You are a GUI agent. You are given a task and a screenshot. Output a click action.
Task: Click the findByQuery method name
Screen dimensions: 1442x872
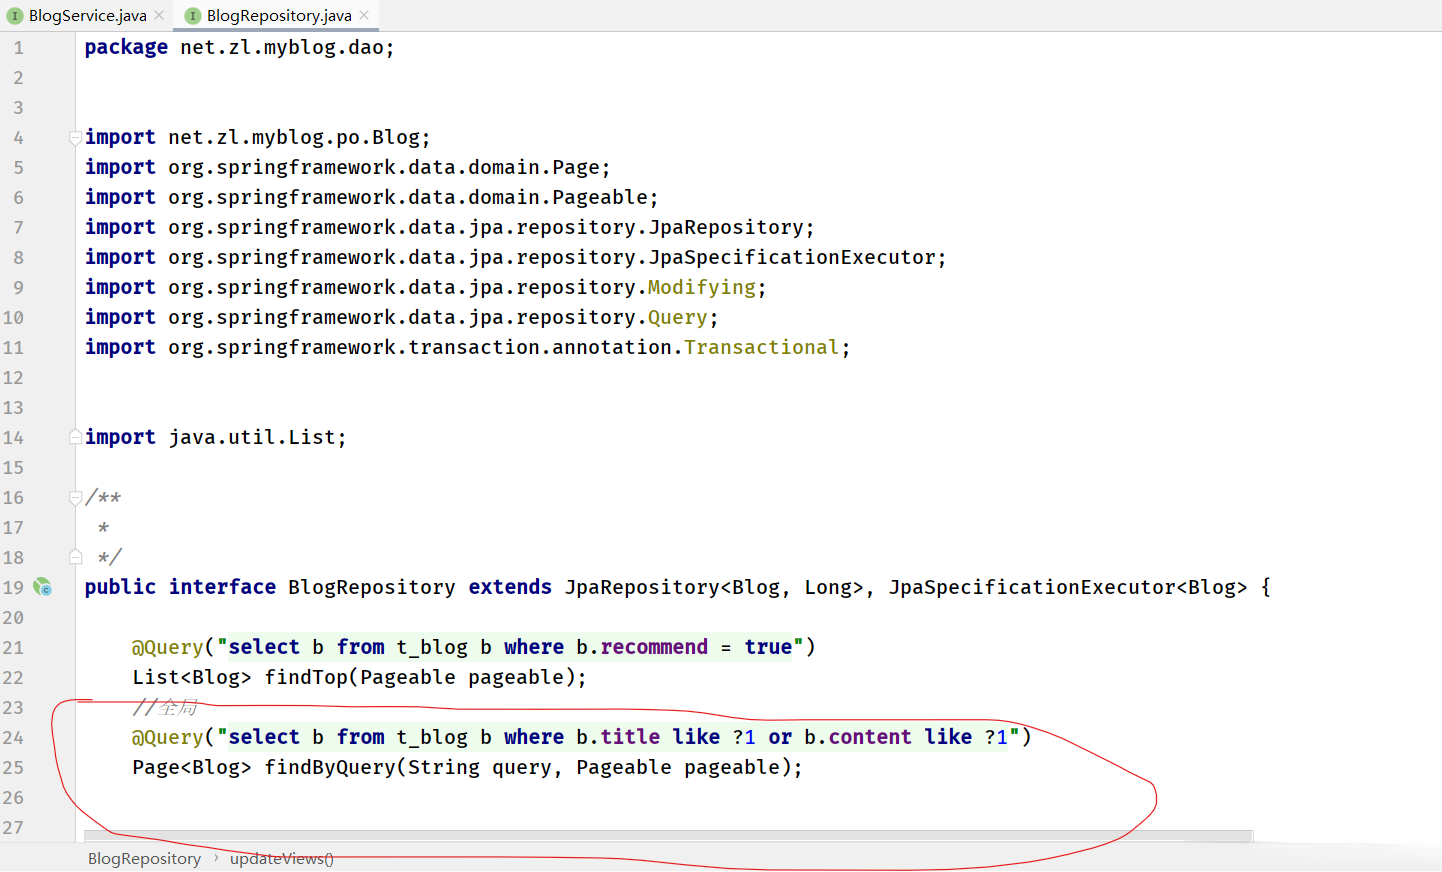point(330,767)
